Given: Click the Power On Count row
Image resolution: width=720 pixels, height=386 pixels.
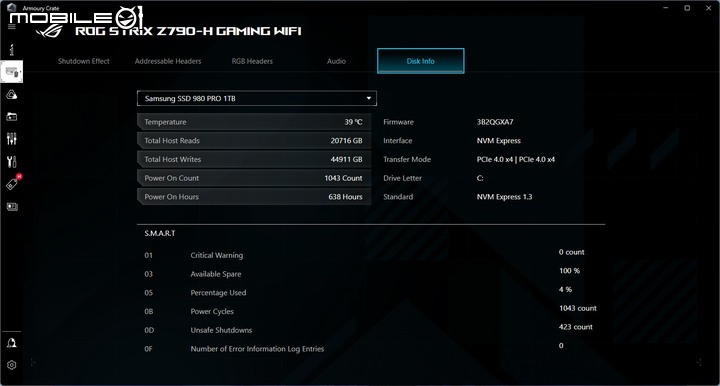Looking at the screenshot, I should pos(254,178).
